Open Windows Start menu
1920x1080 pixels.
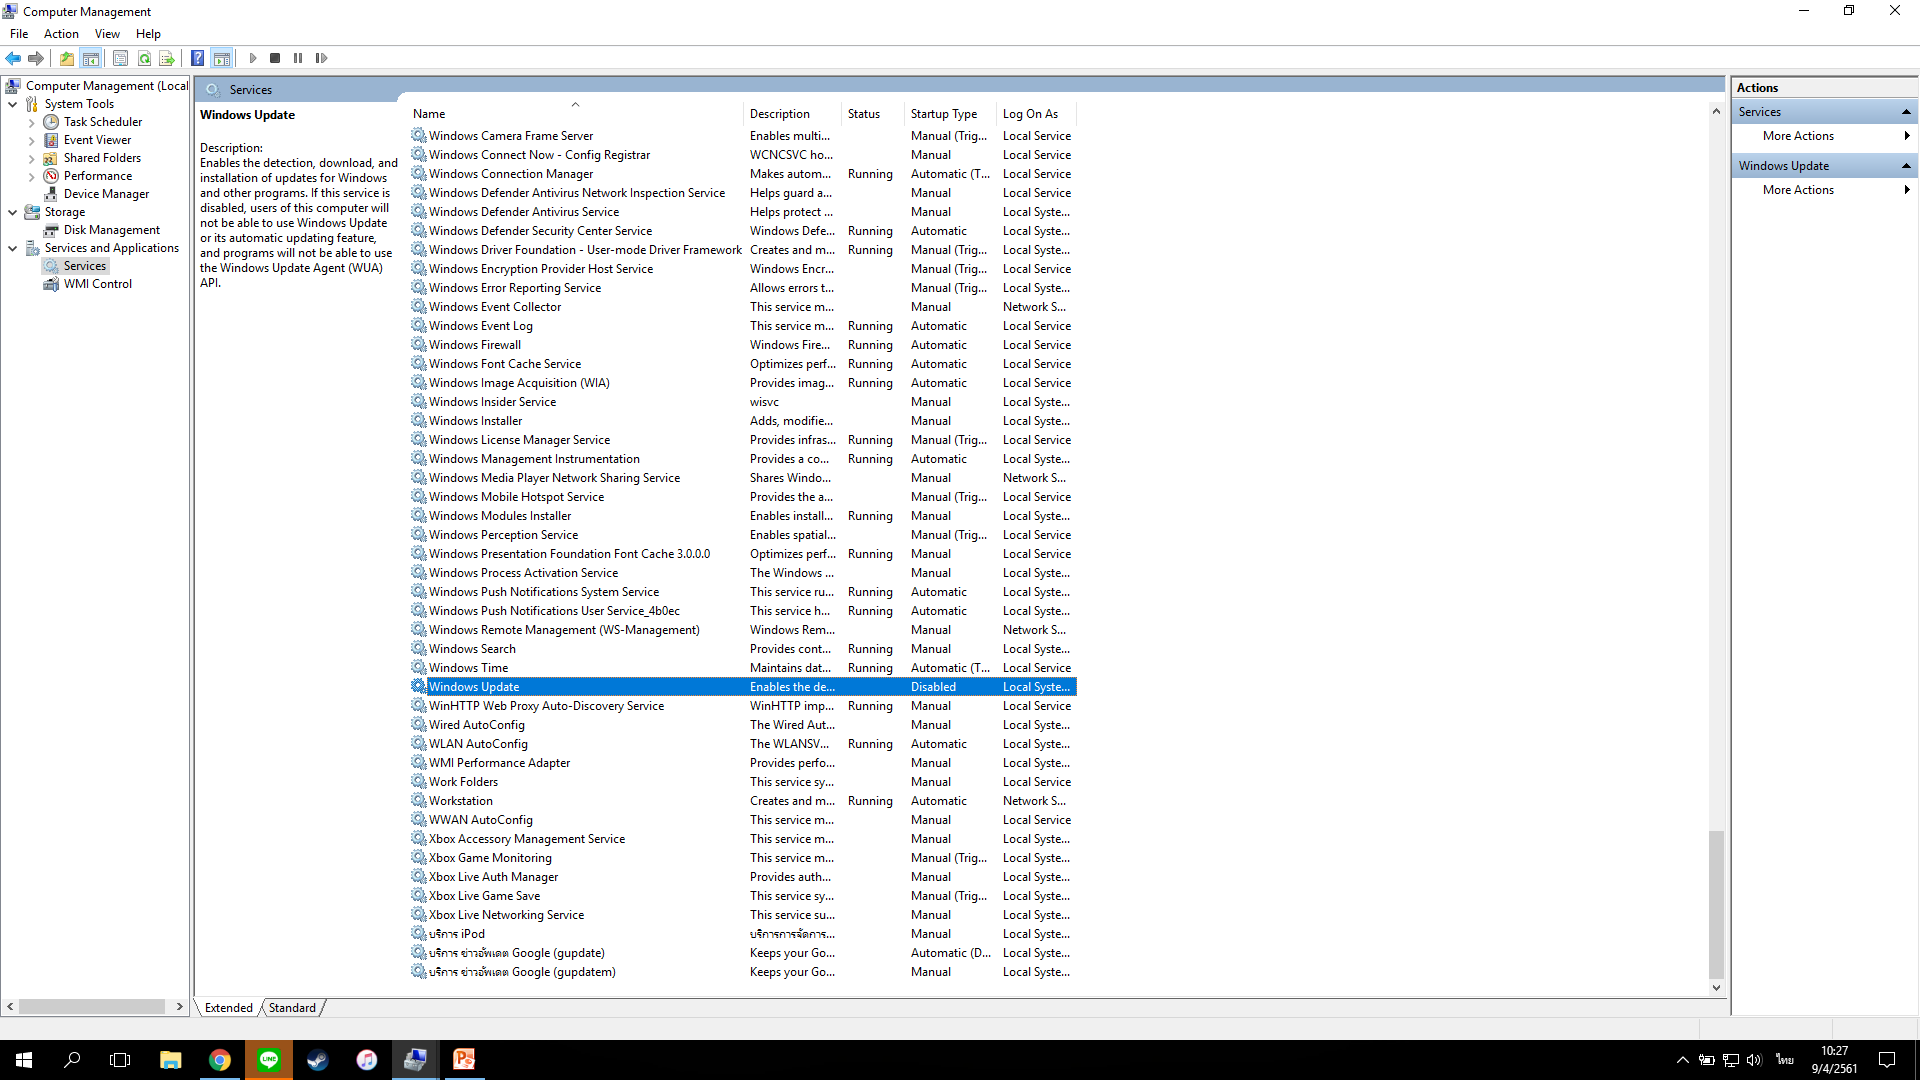coord(24,1060)
